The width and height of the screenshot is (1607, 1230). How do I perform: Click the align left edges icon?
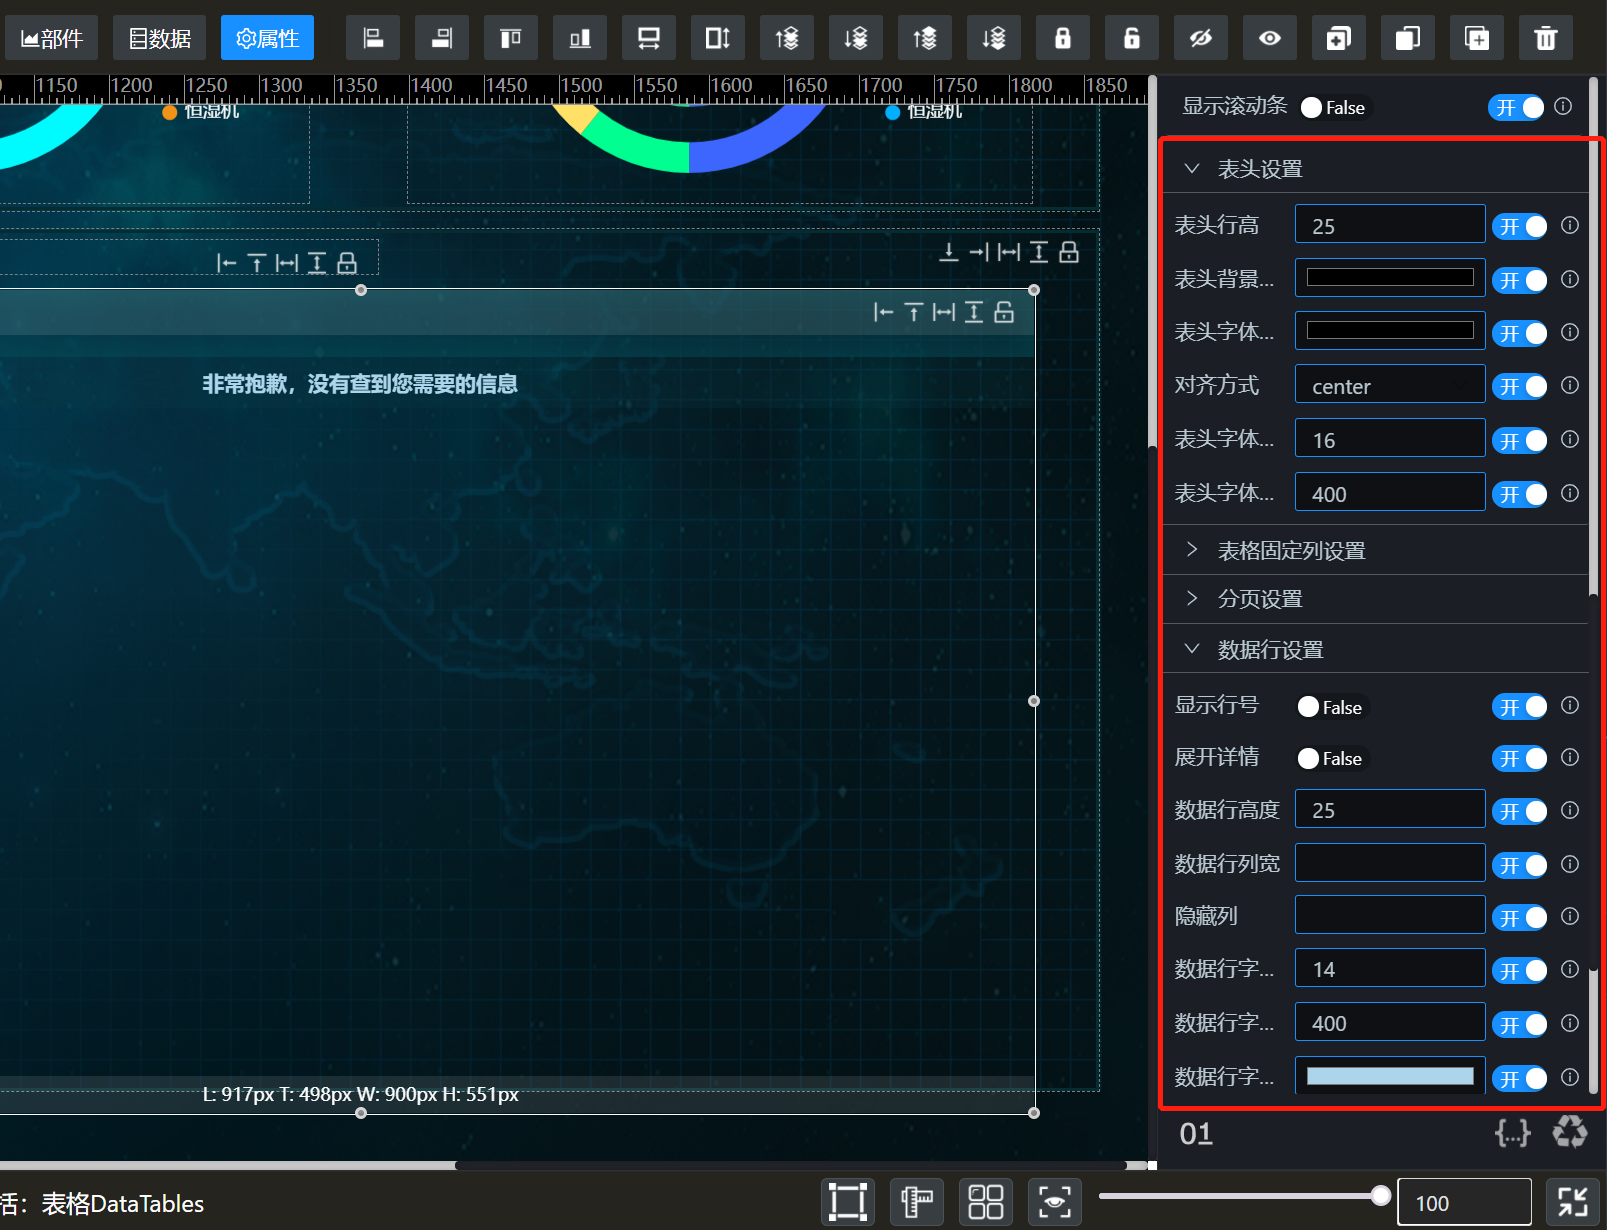[373, 38]
